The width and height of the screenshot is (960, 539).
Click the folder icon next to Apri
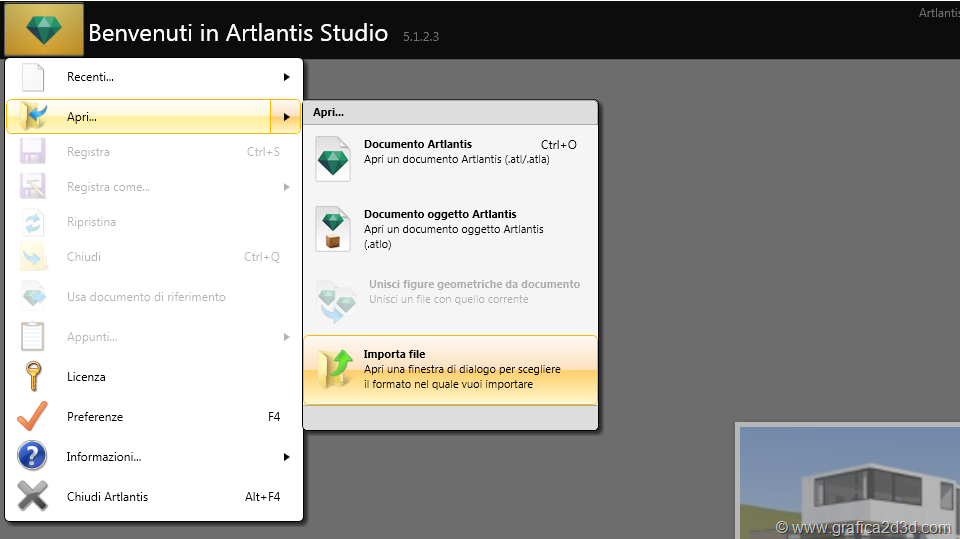[x=33, y=117]
